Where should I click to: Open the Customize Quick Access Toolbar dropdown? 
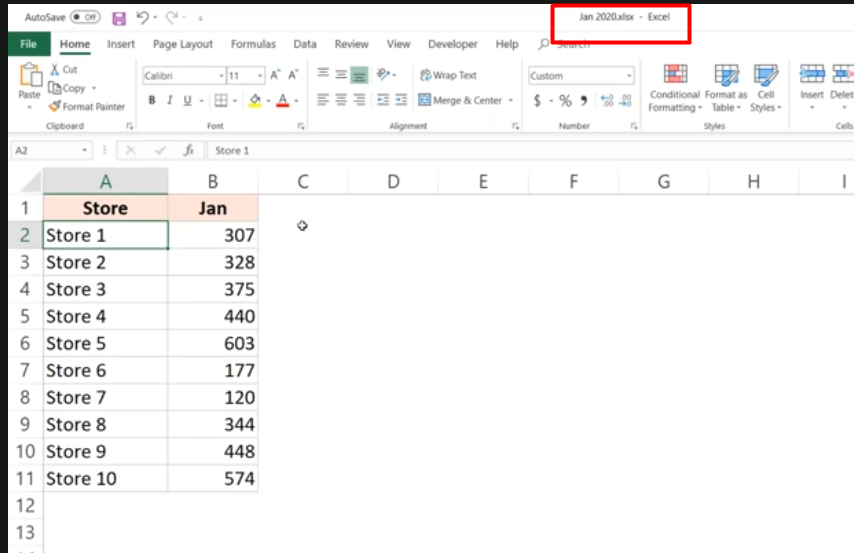[x=200, y=19]
